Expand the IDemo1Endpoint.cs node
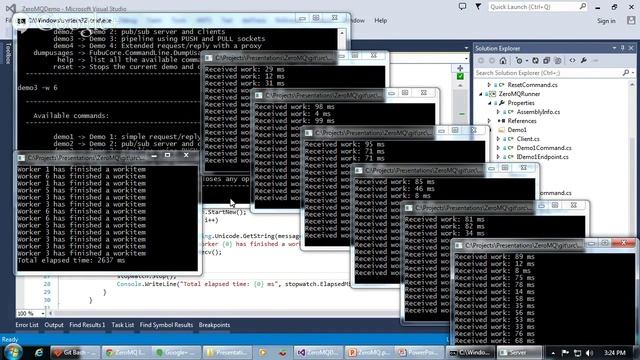The height and width of the screenshot is (360, 640). pos(498,157)
